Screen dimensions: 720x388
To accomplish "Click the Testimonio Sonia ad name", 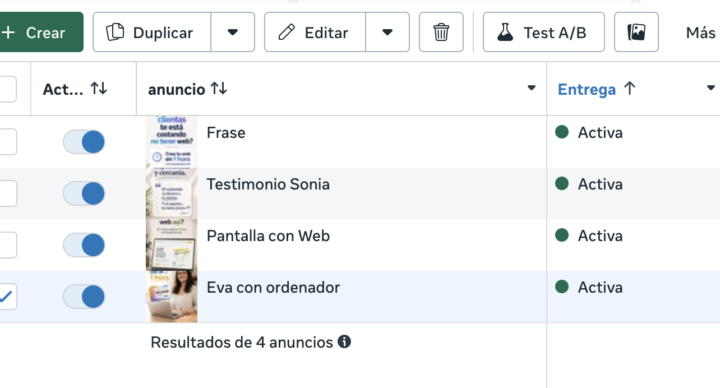I will click(x=268, y=184).
